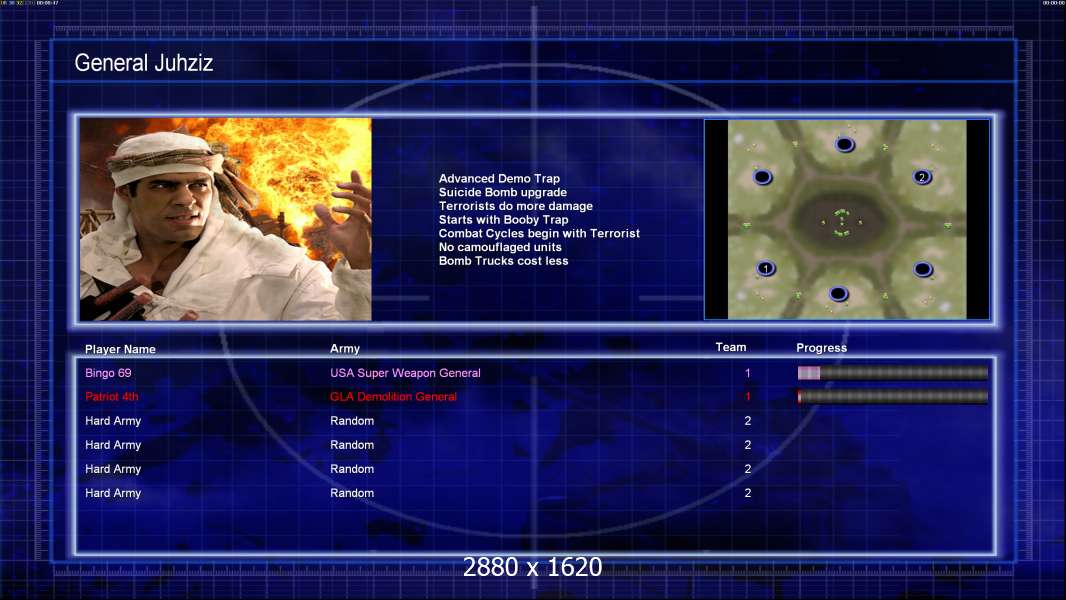Click 'GLA Demolition General' army entry

(x=393, y=397)
